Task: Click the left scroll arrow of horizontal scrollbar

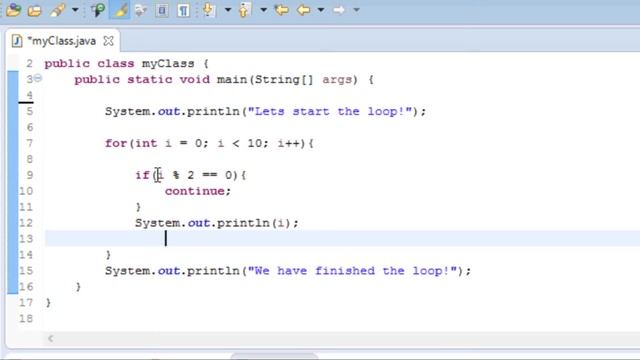Action: (x=51, y=338)
